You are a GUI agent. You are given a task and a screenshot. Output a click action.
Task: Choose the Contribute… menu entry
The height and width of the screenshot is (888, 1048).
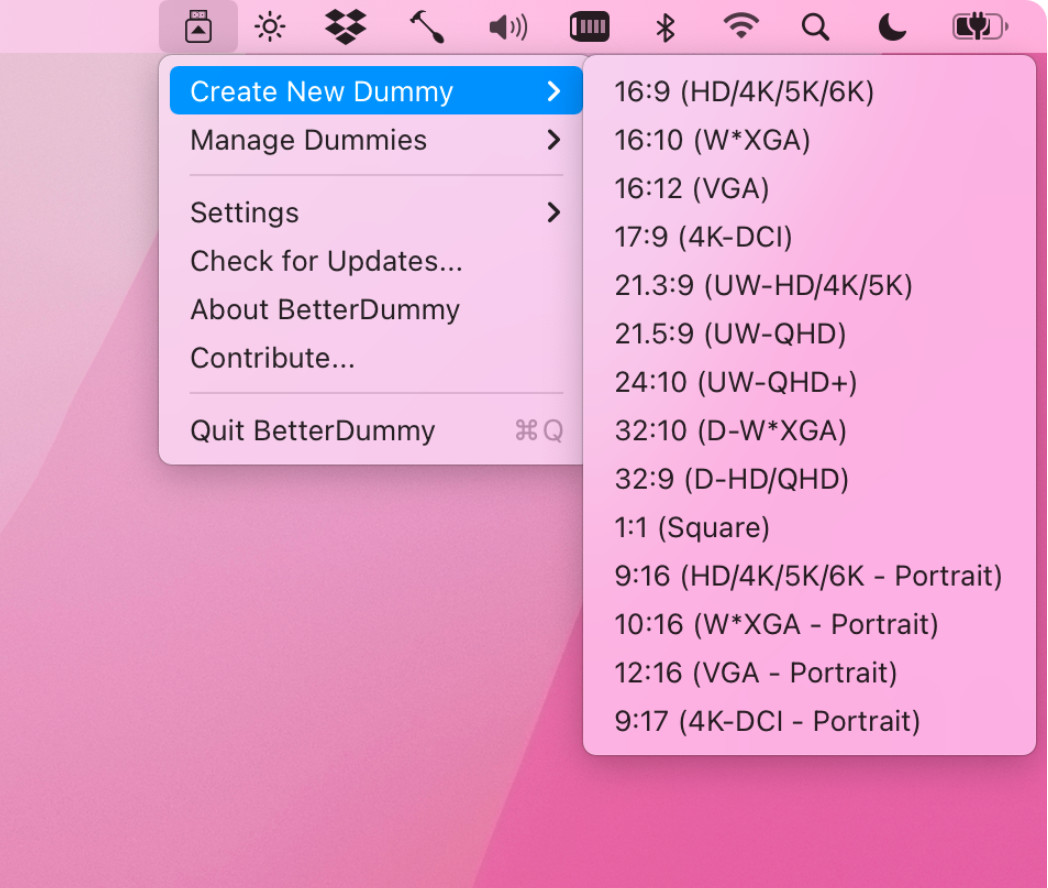(x=376, y=358)
